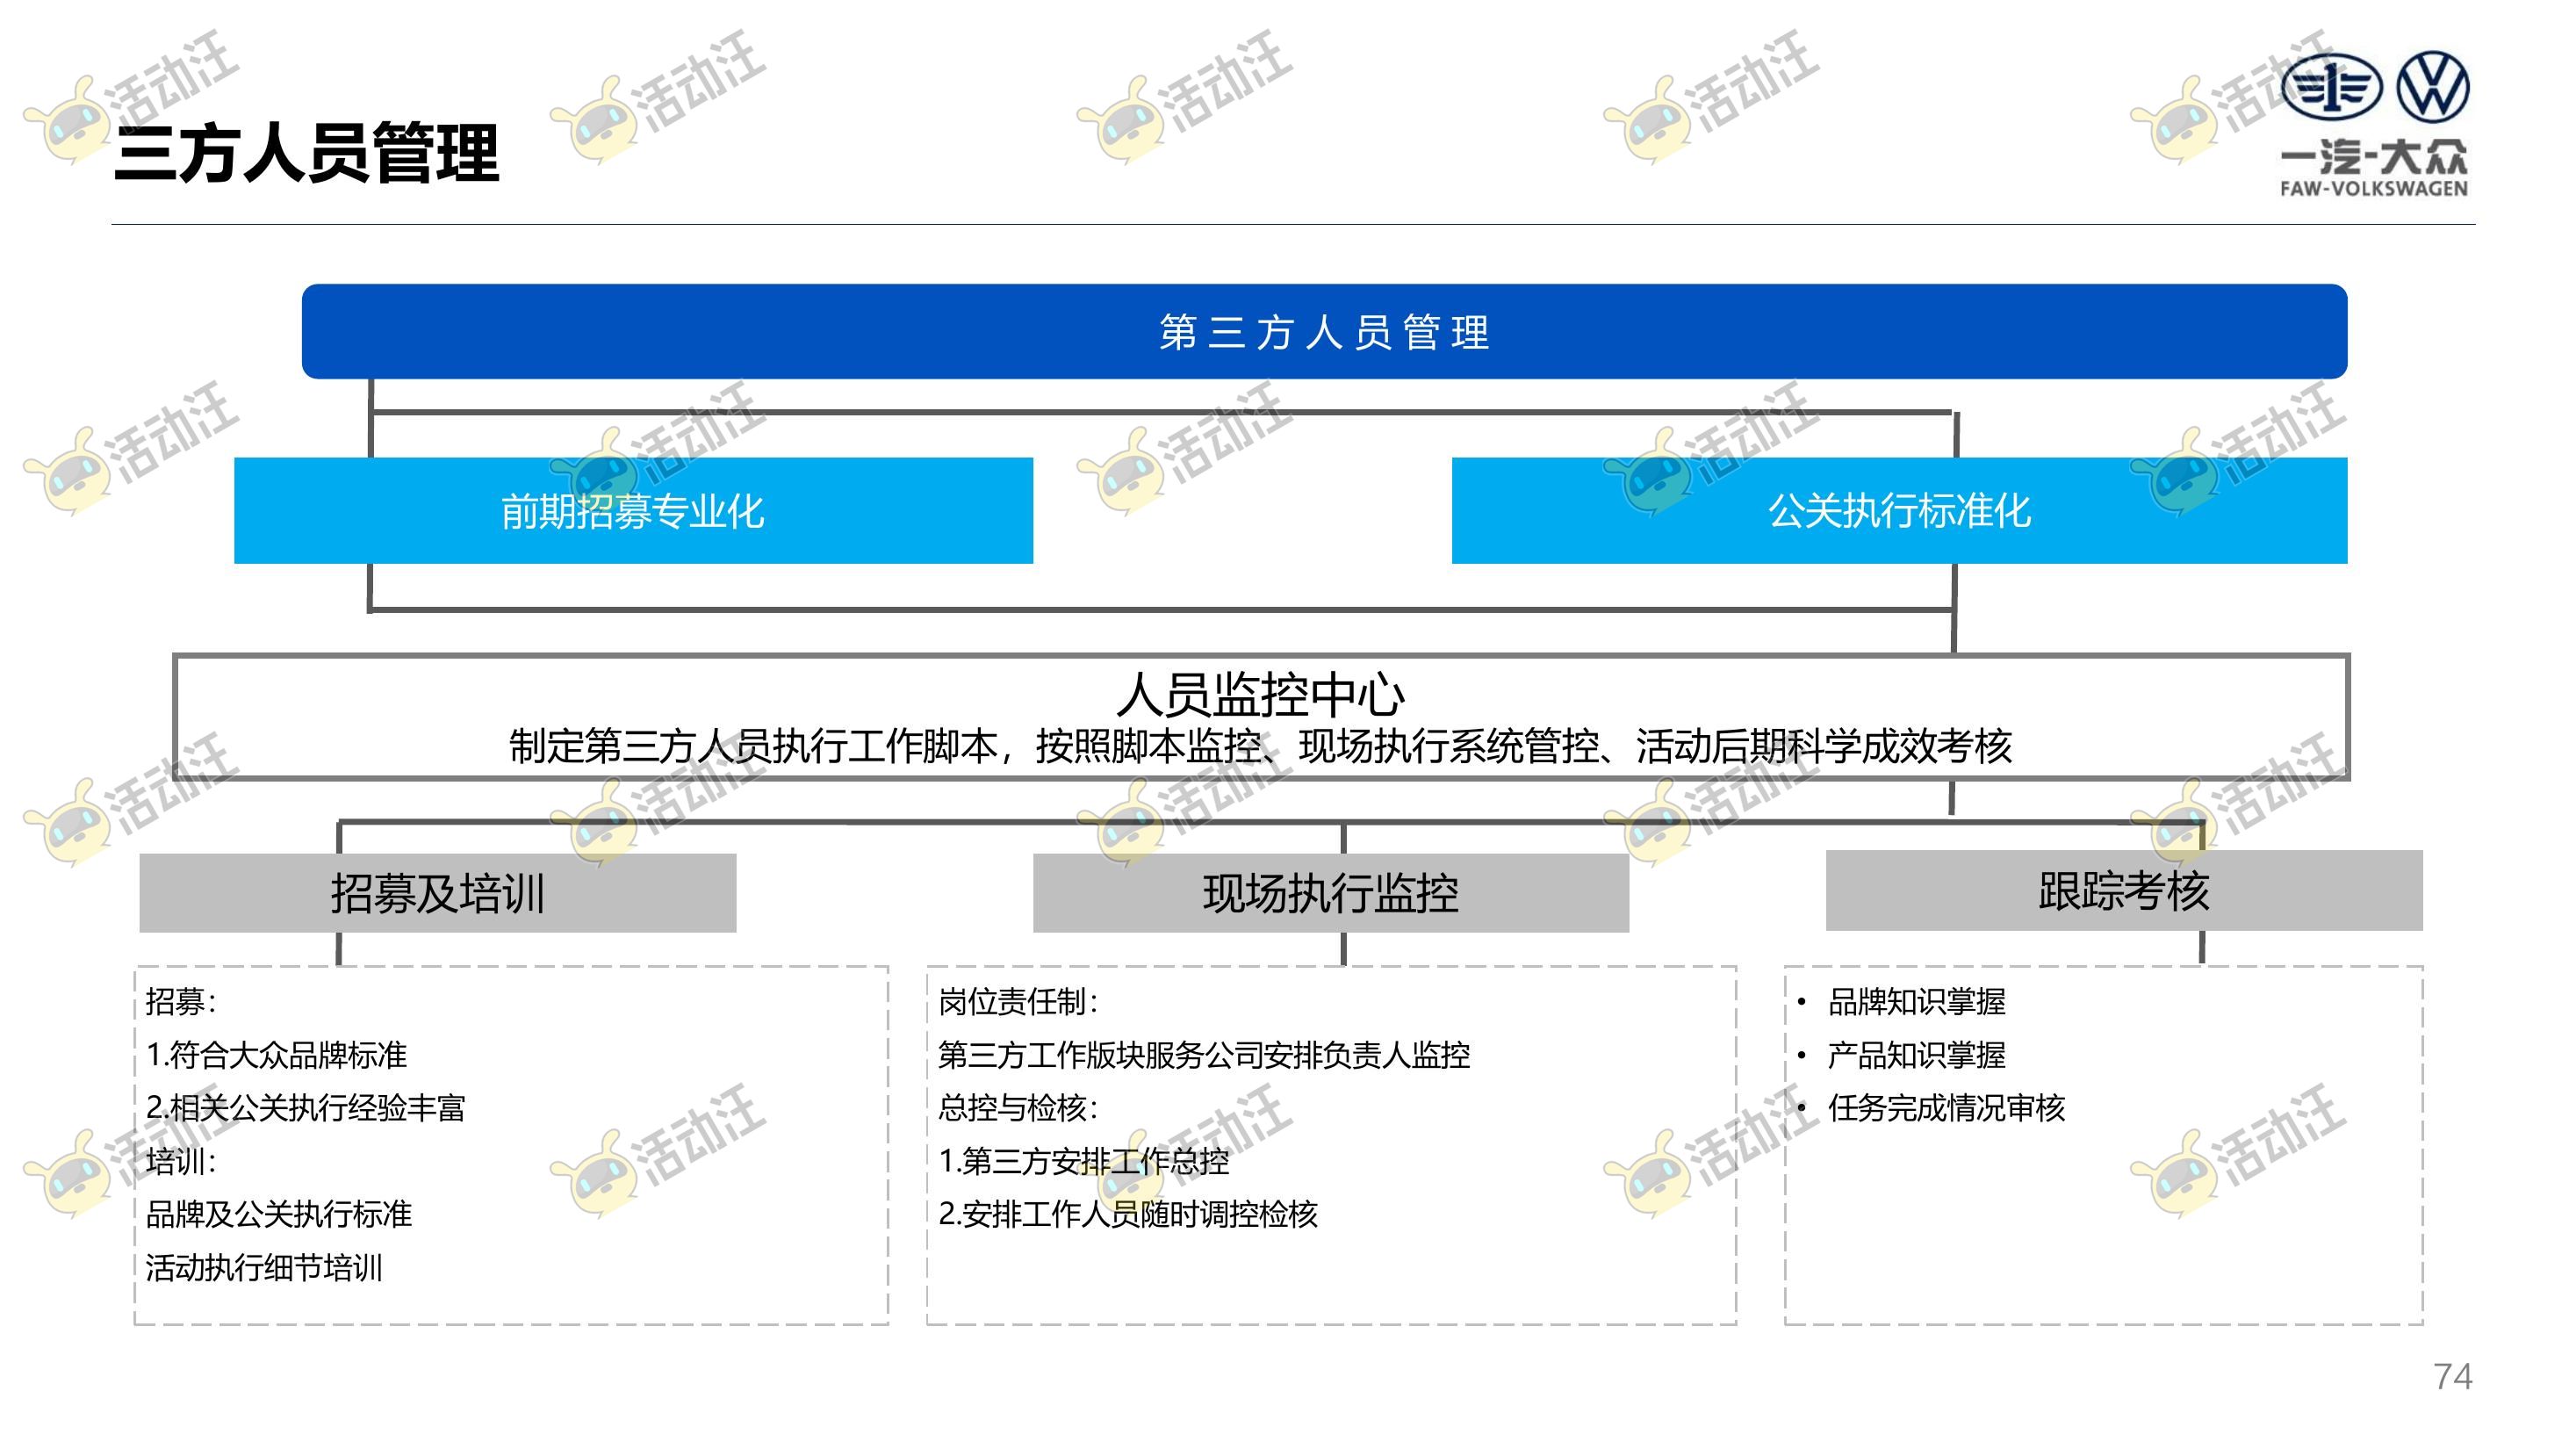The width and height of the screenshot is (2576, 1449).
Task: Select the line 第三方工作版块服务公司安排负责人监控
Action: pos(1204,1055)
